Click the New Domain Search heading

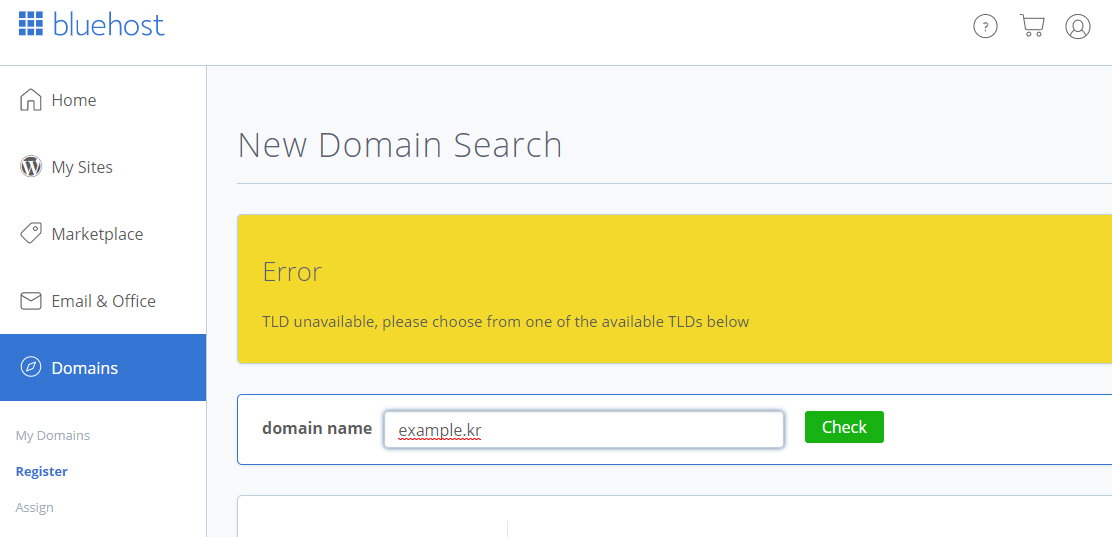click(x=400, y=145)
